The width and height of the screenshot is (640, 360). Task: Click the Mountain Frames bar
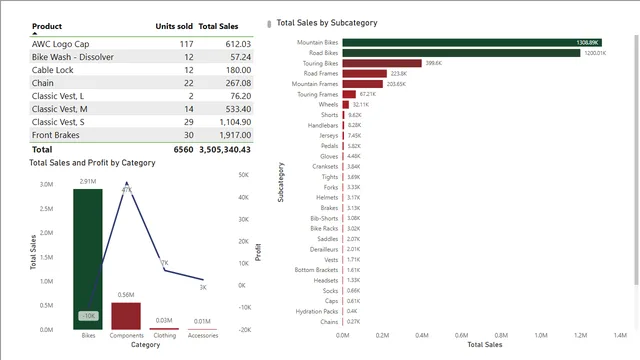click(x=362, y=84)
